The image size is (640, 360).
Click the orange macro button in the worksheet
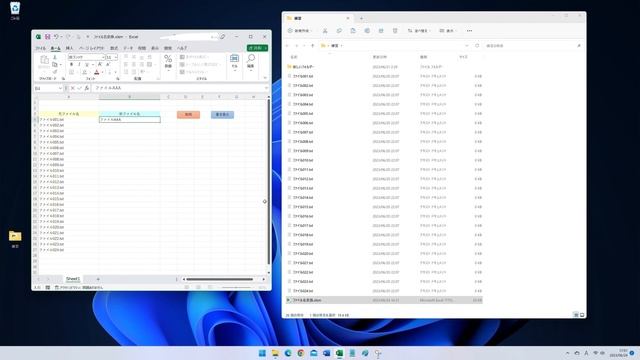[x=189, y=115]
